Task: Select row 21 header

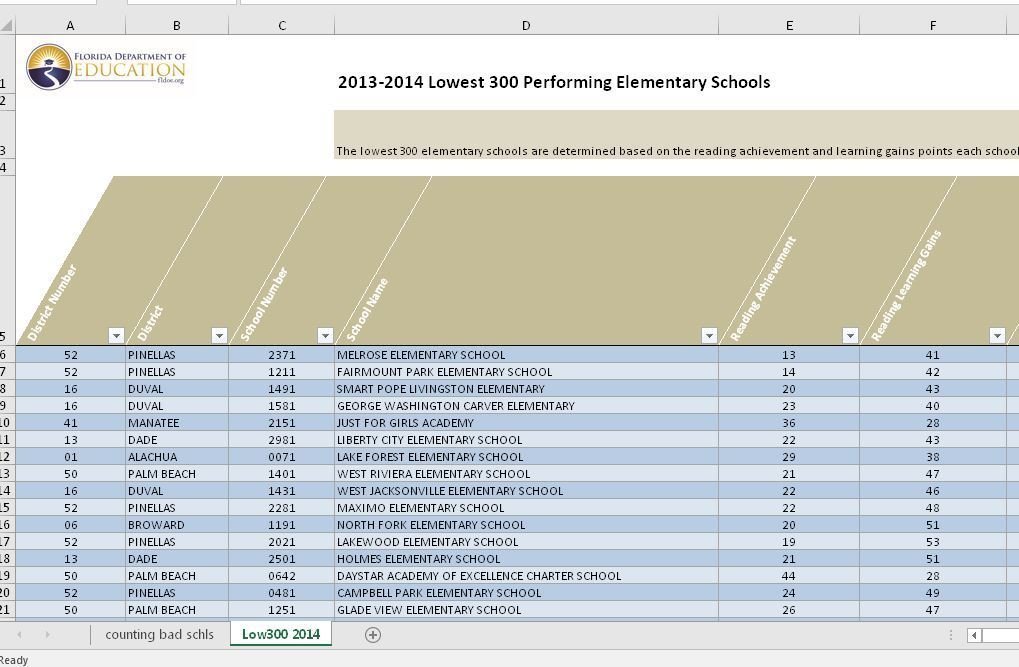Action: click(7, 609)
